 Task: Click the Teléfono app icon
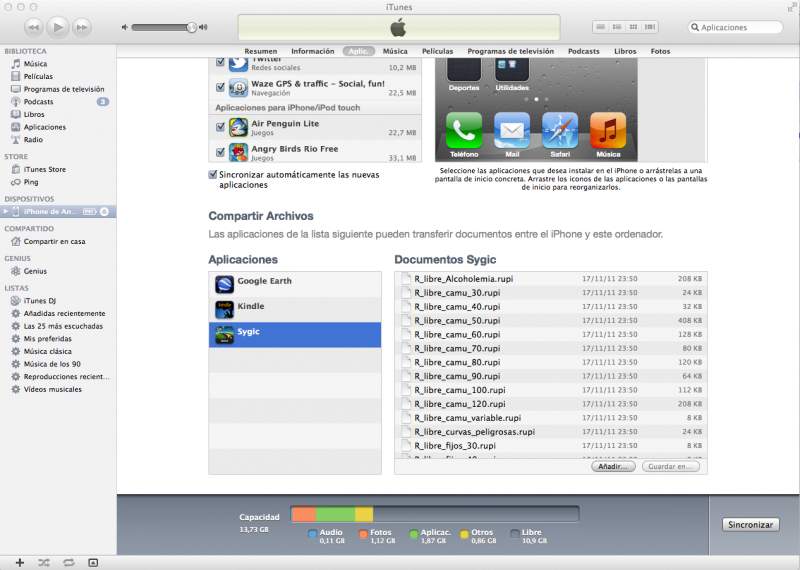(464, 130)
